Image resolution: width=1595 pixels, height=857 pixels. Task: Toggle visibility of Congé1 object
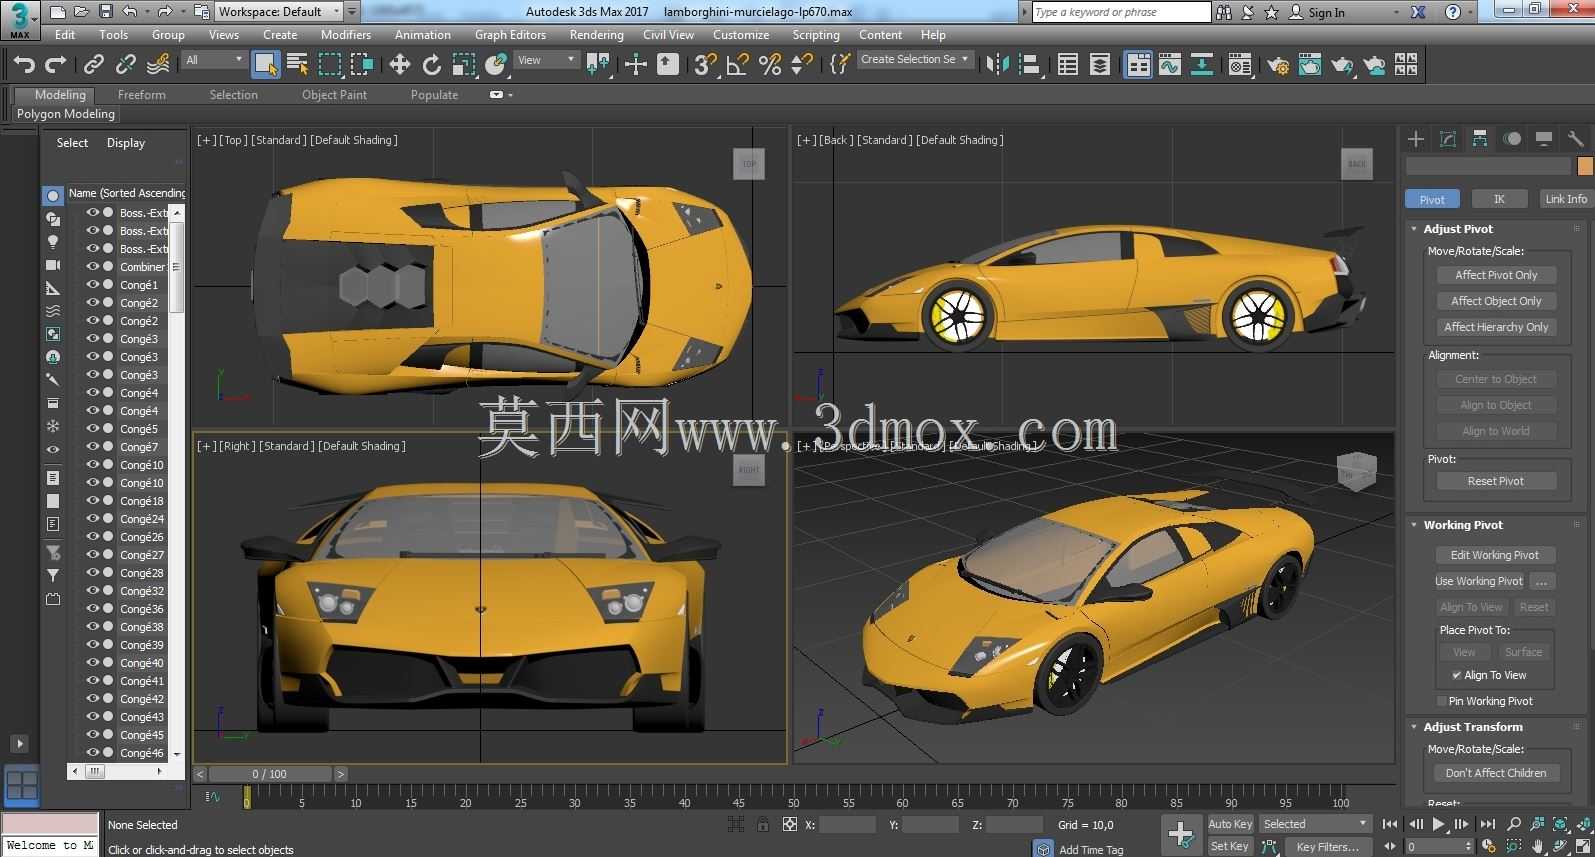coord(92,285)
